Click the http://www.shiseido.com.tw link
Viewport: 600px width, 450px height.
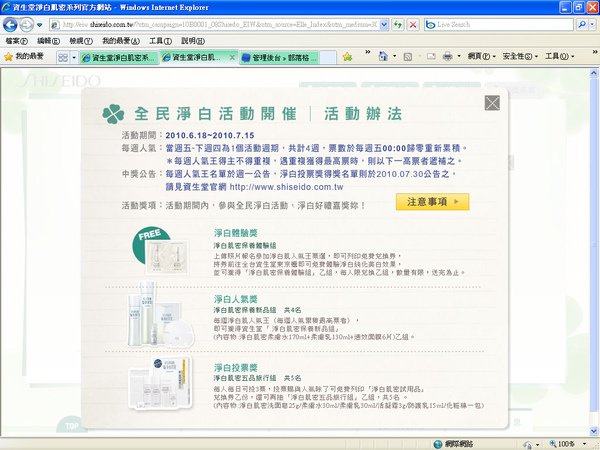(286, 187)
